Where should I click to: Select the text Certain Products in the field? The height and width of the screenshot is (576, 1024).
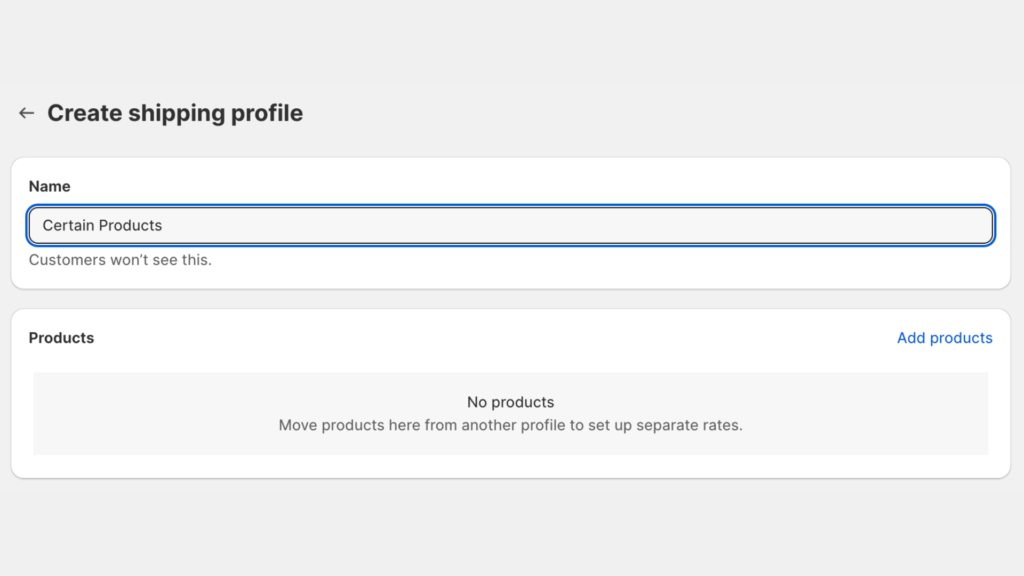101,225
